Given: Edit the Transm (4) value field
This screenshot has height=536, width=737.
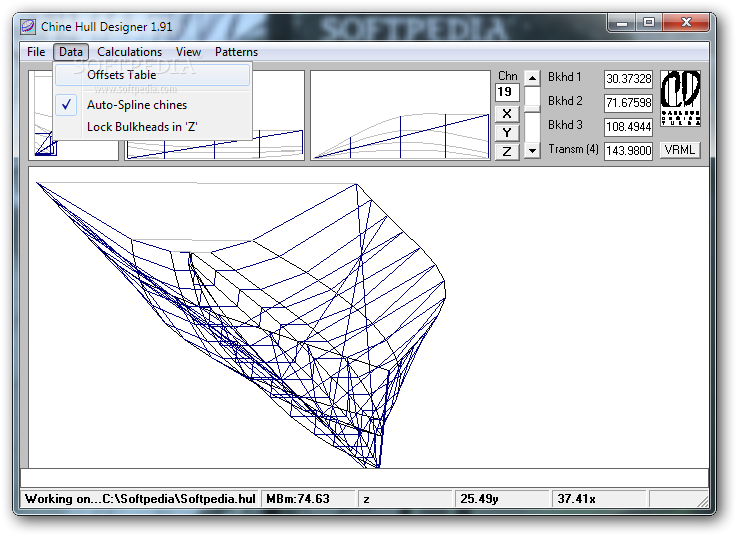Looking at the screenshot, I should coord(628,150).
